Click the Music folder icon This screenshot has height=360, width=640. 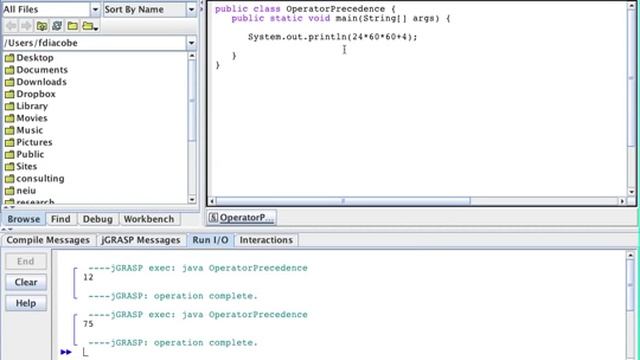[9, 131]
